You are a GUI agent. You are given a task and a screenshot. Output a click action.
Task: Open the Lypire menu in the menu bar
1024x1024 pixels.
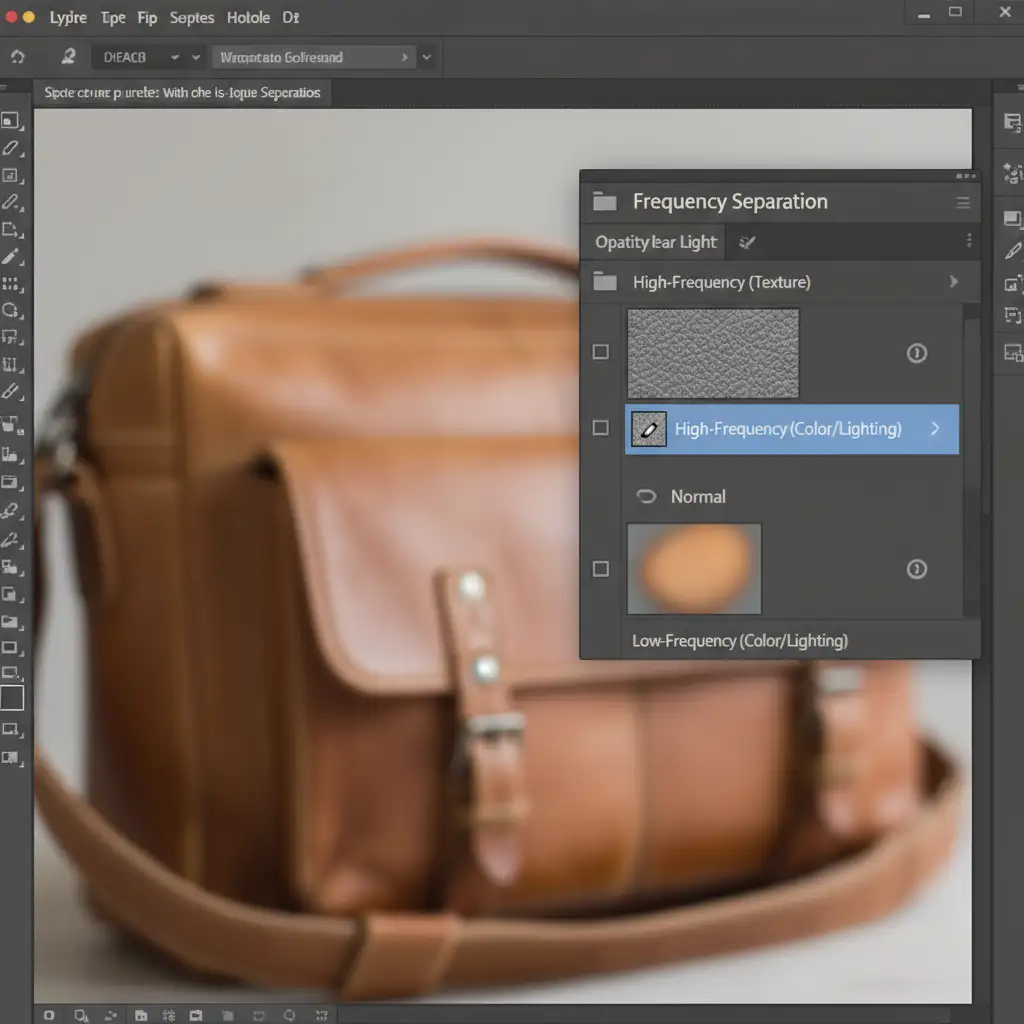click(x=68, y=17)
